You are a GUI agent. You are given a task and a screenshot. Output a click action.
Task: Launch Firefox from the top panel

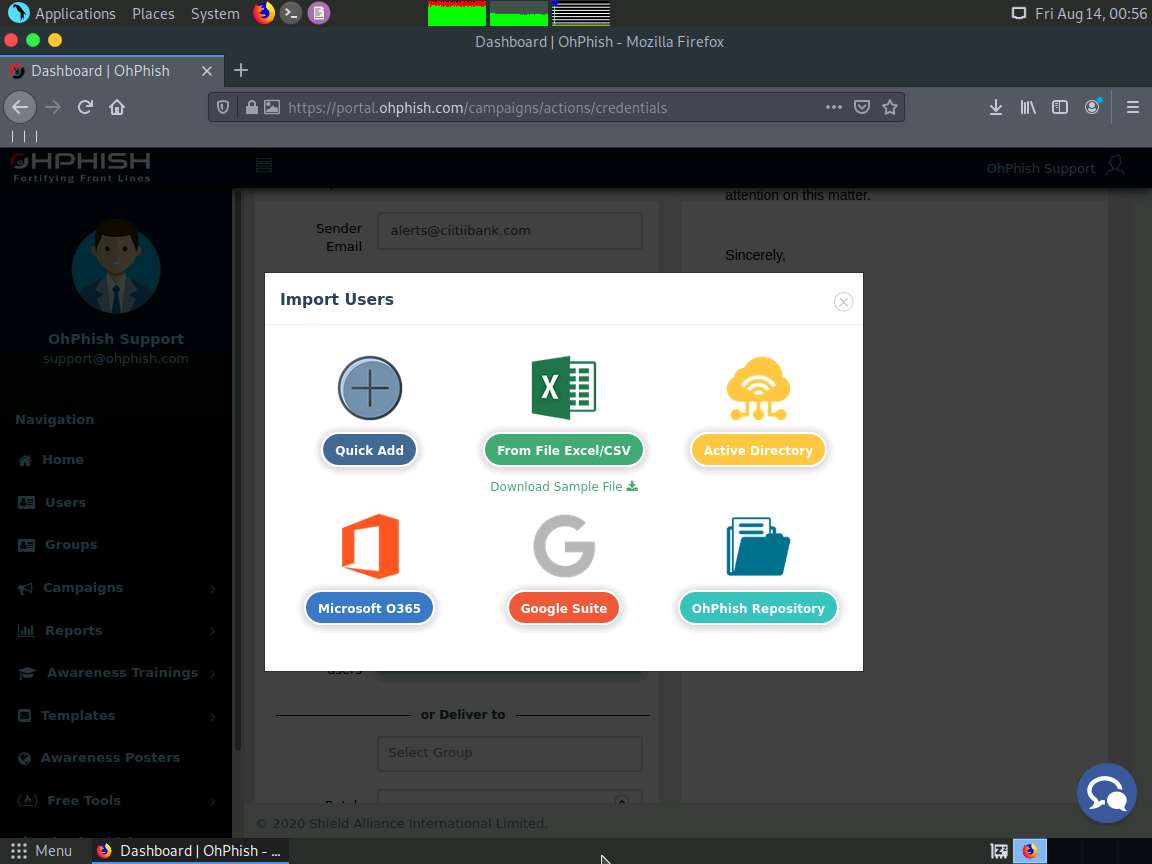(263, 12)
